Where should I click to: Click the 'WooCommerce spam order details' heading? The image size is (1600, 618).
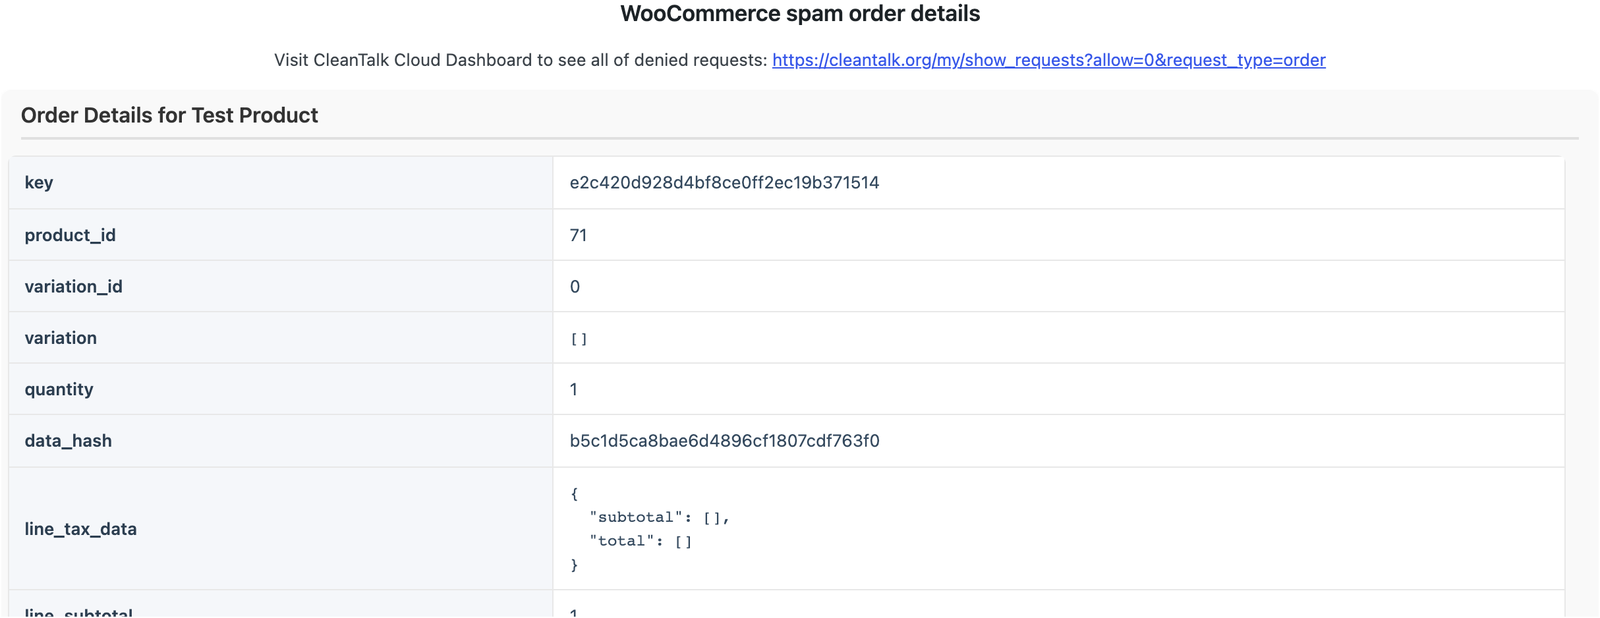click(800, 14)
